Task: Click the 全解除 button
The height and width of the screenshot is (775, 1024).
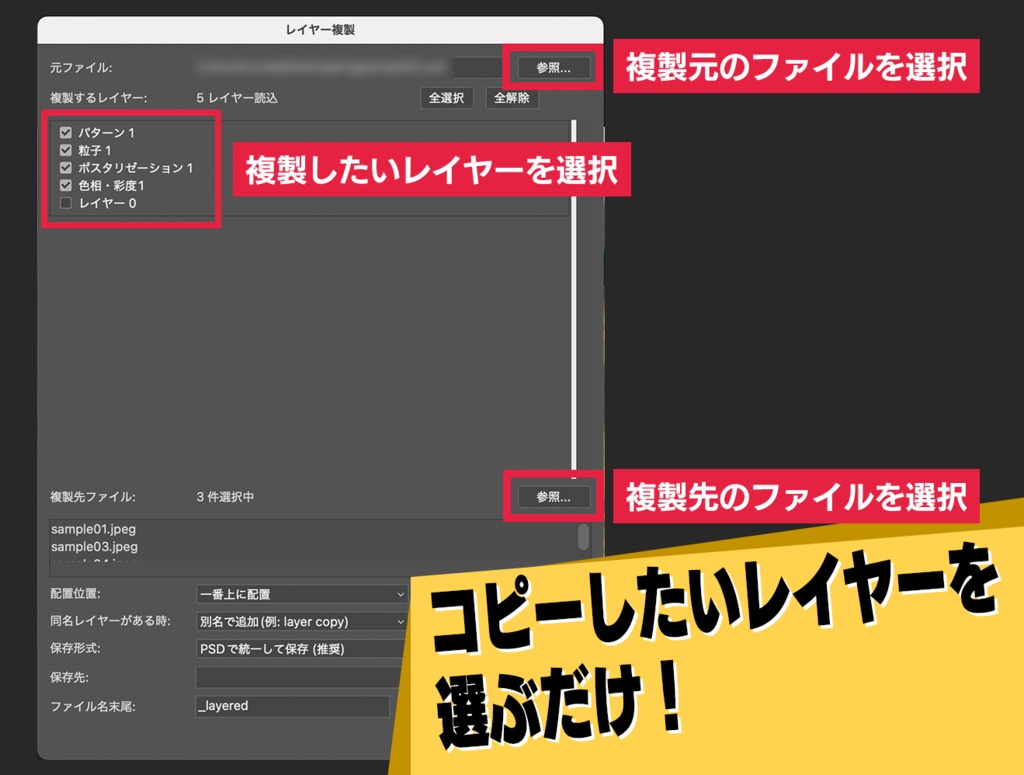Action: pyautogui.click(x=512, y=98)
